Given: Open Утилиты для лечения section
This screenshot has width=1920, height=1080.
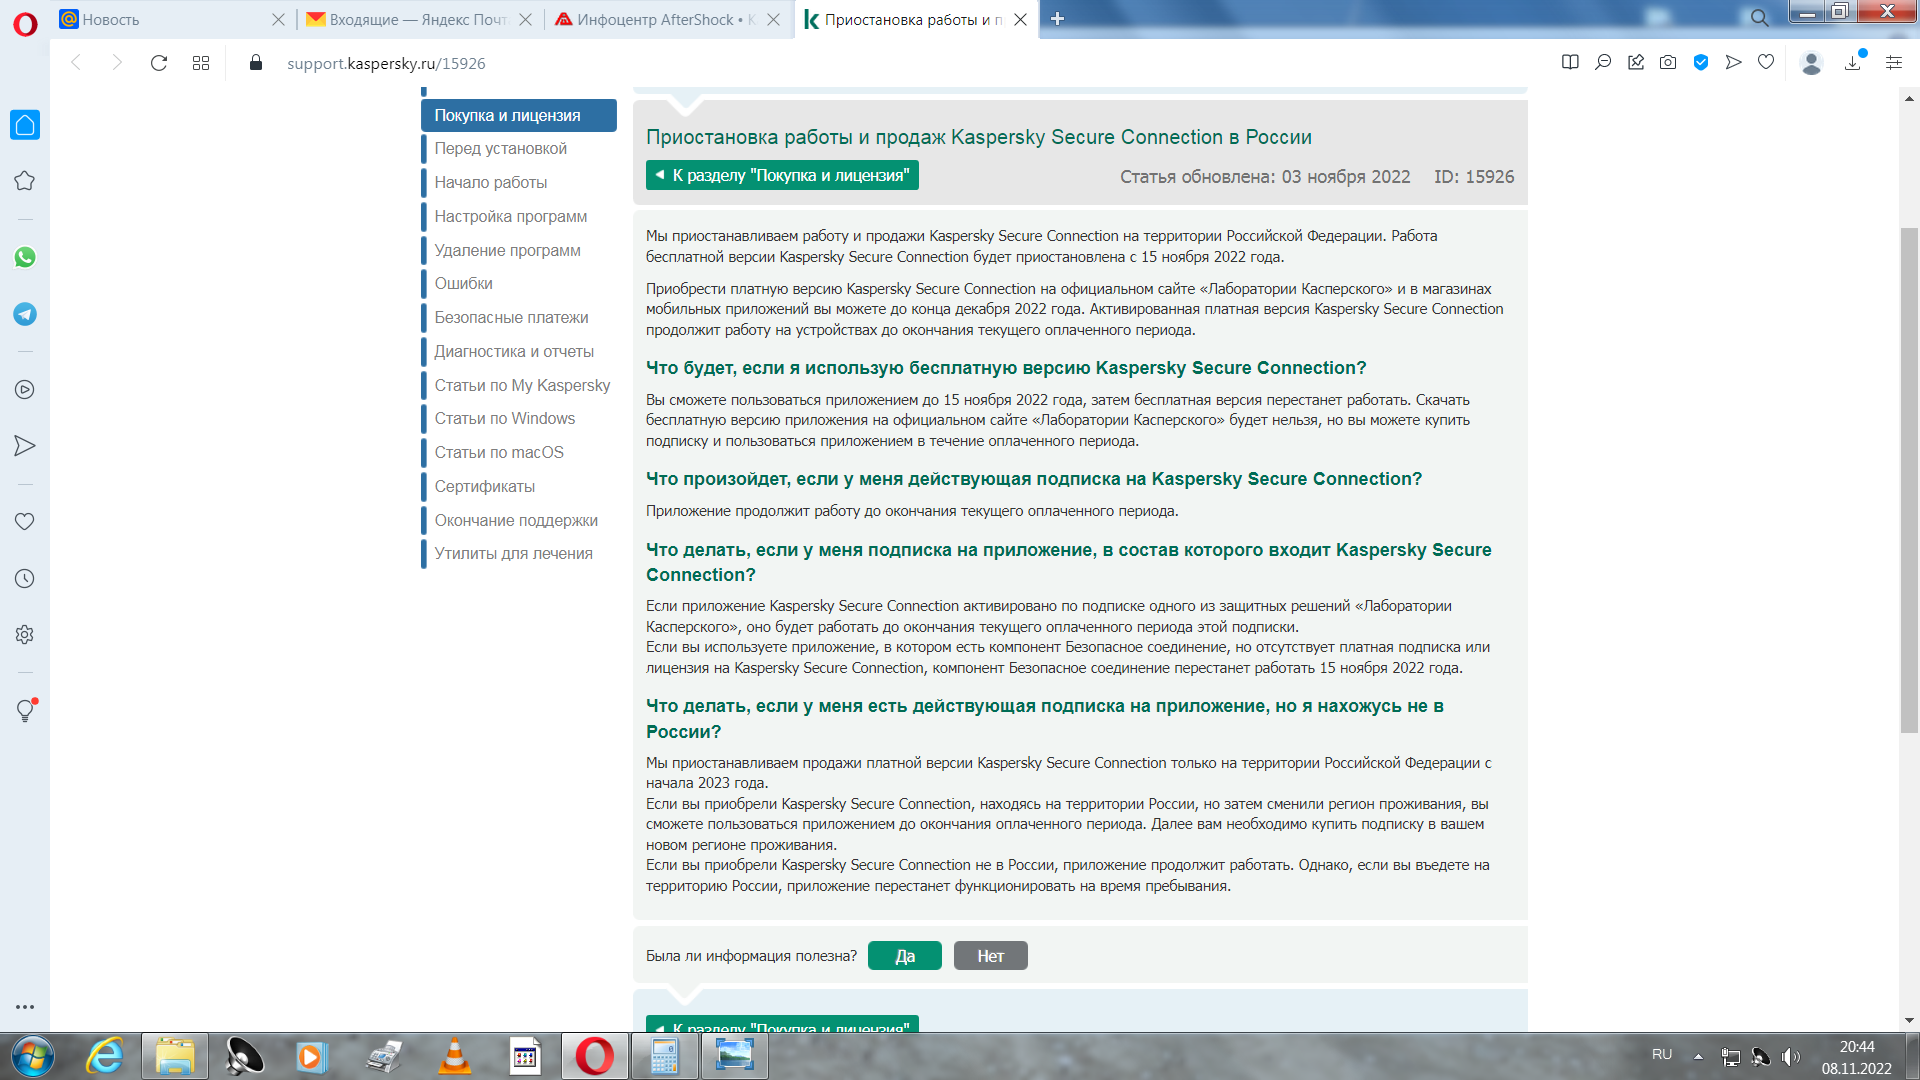Looking at the screenshot, I should pyautogui.click(x=513, y=553).
